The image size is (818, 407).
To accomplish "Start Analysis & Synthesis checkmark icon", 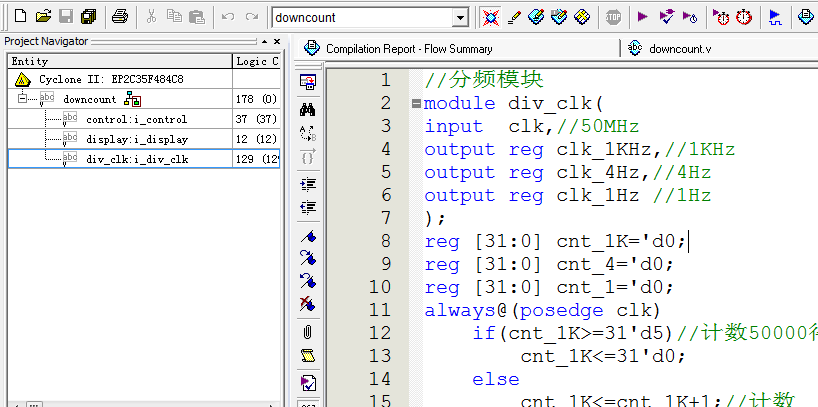I will 667,17.
